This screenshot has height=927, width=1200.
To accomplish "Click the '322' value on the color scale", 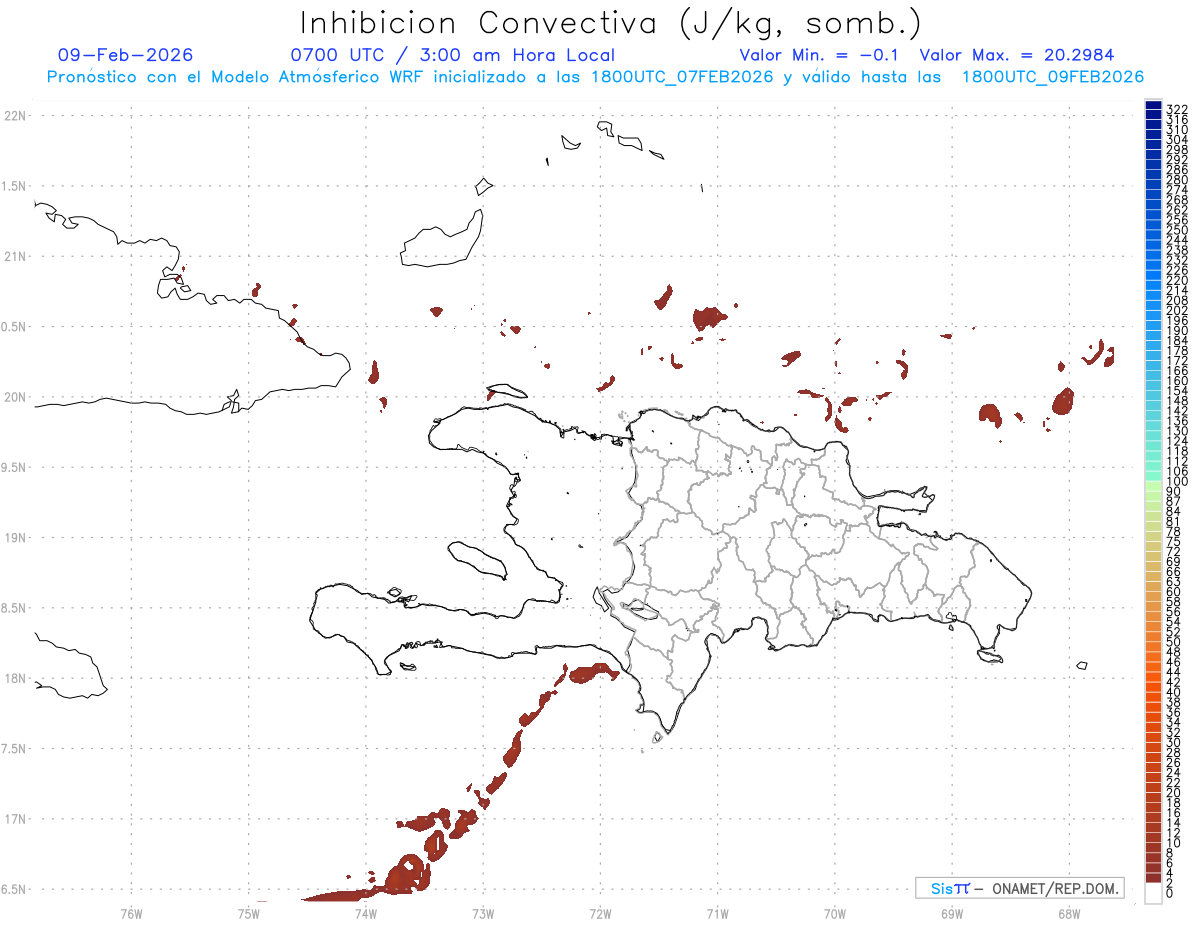I will [x=1177, y=109].
